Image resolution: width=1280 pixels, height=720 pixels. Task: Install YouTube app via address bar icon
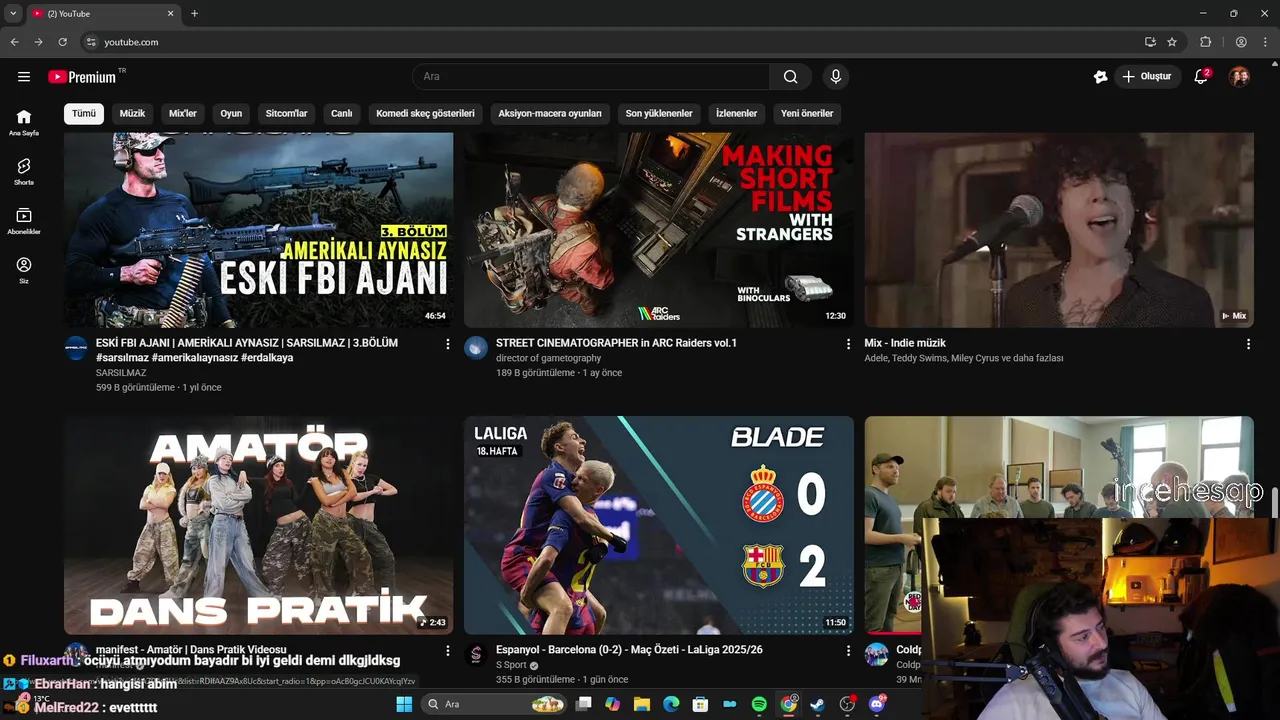[x=1150, y=42]
